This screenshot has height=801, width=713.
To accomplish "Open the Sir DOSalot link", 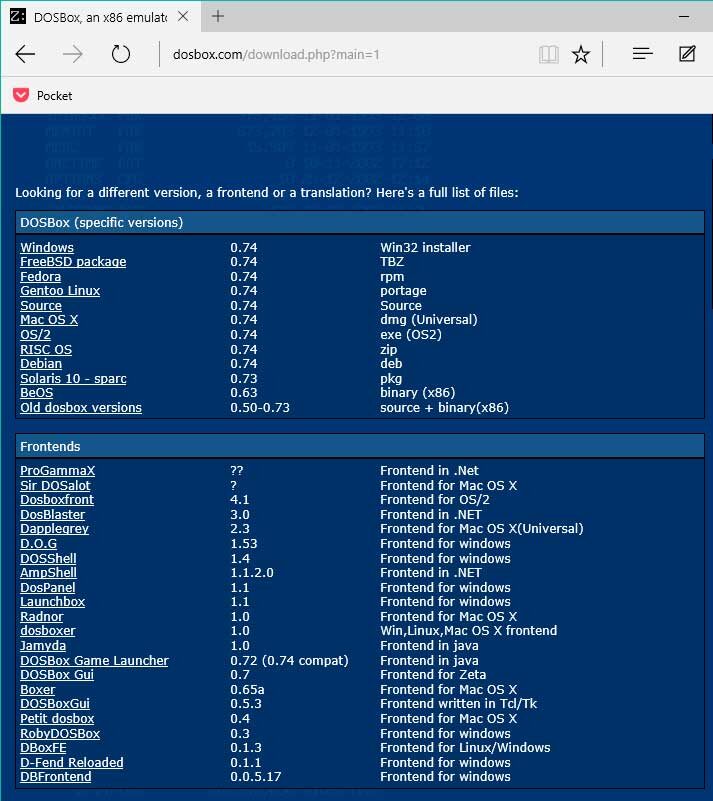I will coord(55,485).
